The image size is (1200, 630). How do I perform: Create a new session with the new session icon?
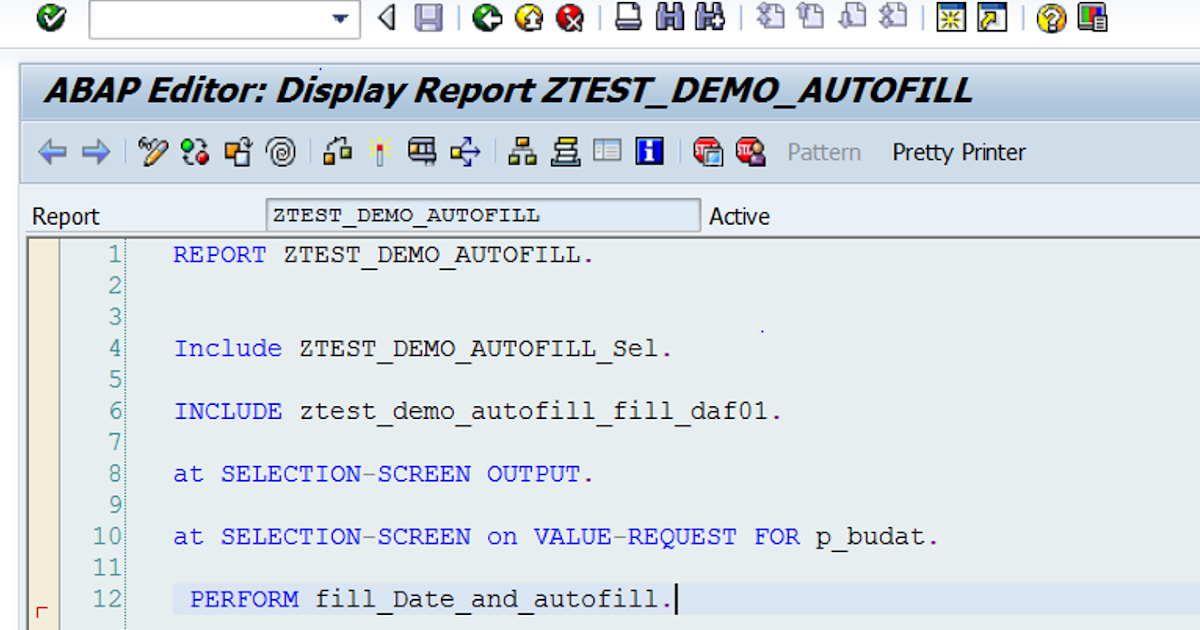point(950,18)
